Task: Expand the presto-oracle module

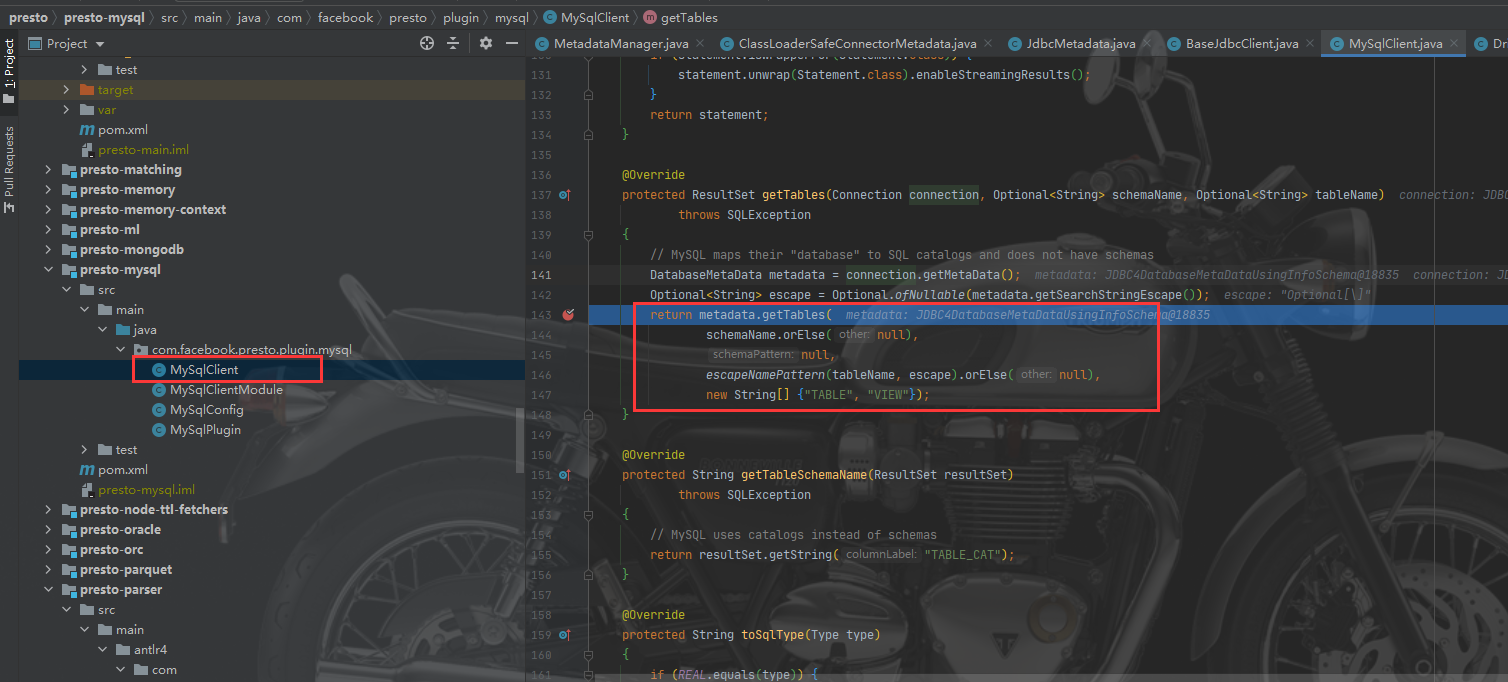Action: click(x=48, y=530)
